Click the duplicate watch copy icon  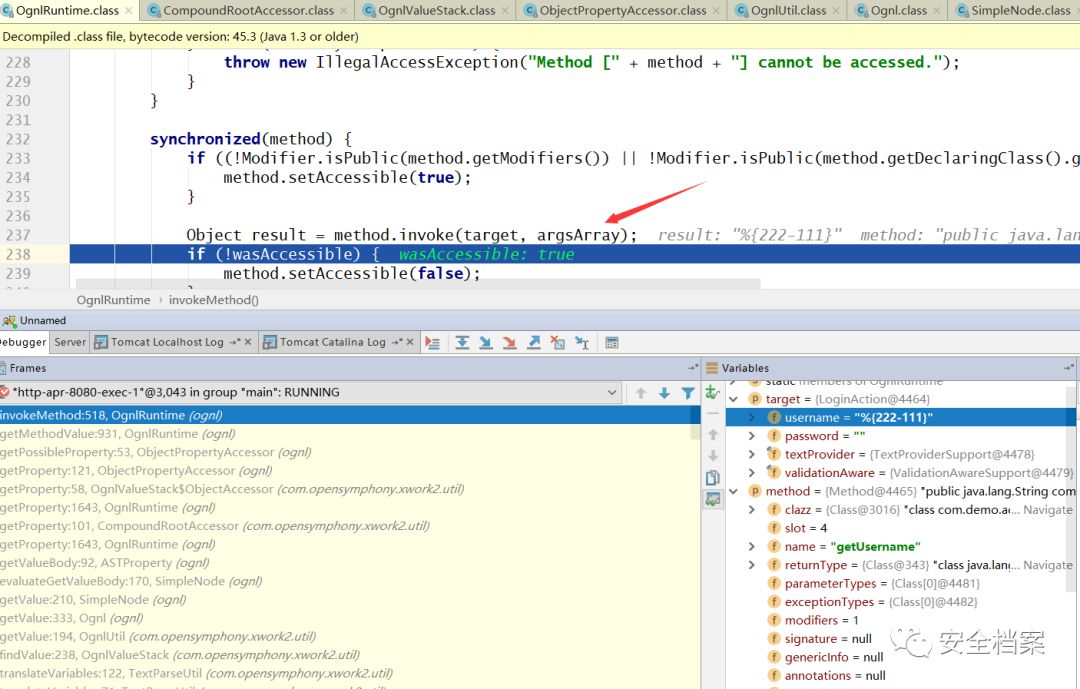click(x=713, y=477)
